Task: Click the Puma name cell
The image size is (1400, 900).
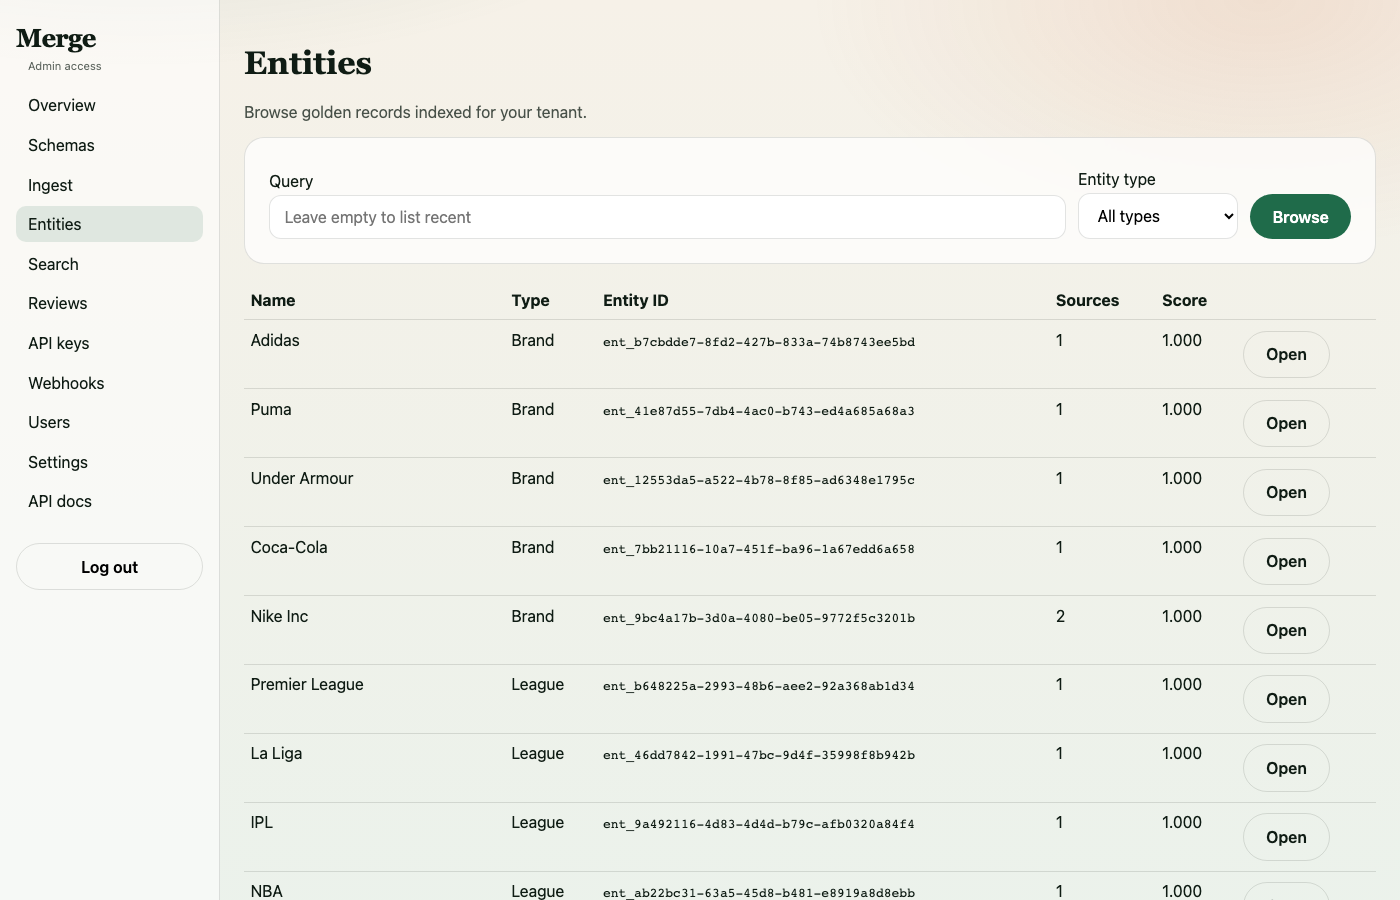Action: 271,409
